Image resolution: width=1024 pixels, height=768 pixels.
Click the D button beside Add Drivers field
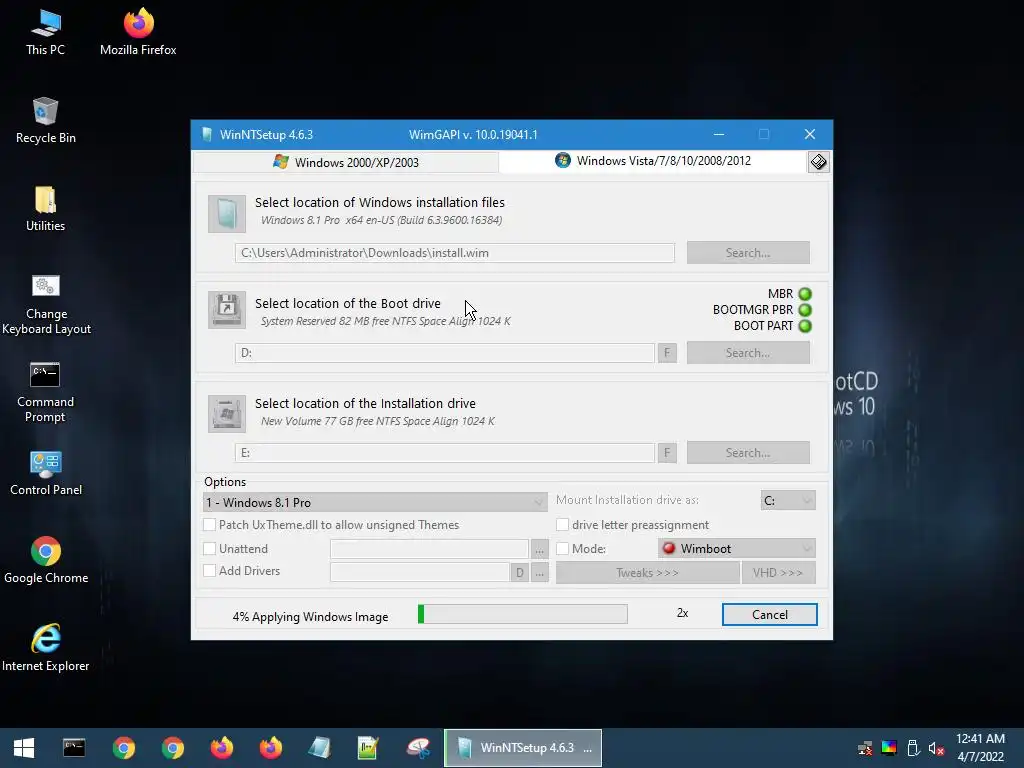tap(519, 573)
